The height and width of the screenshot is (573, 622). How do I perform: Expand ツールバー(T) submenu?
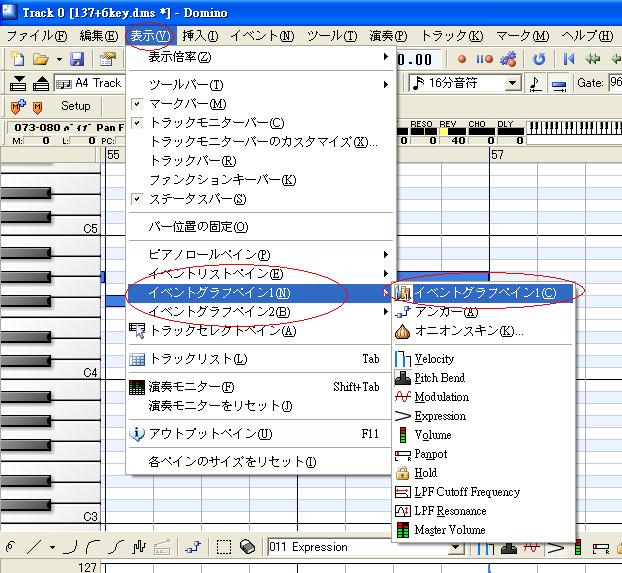pos(261,85)
